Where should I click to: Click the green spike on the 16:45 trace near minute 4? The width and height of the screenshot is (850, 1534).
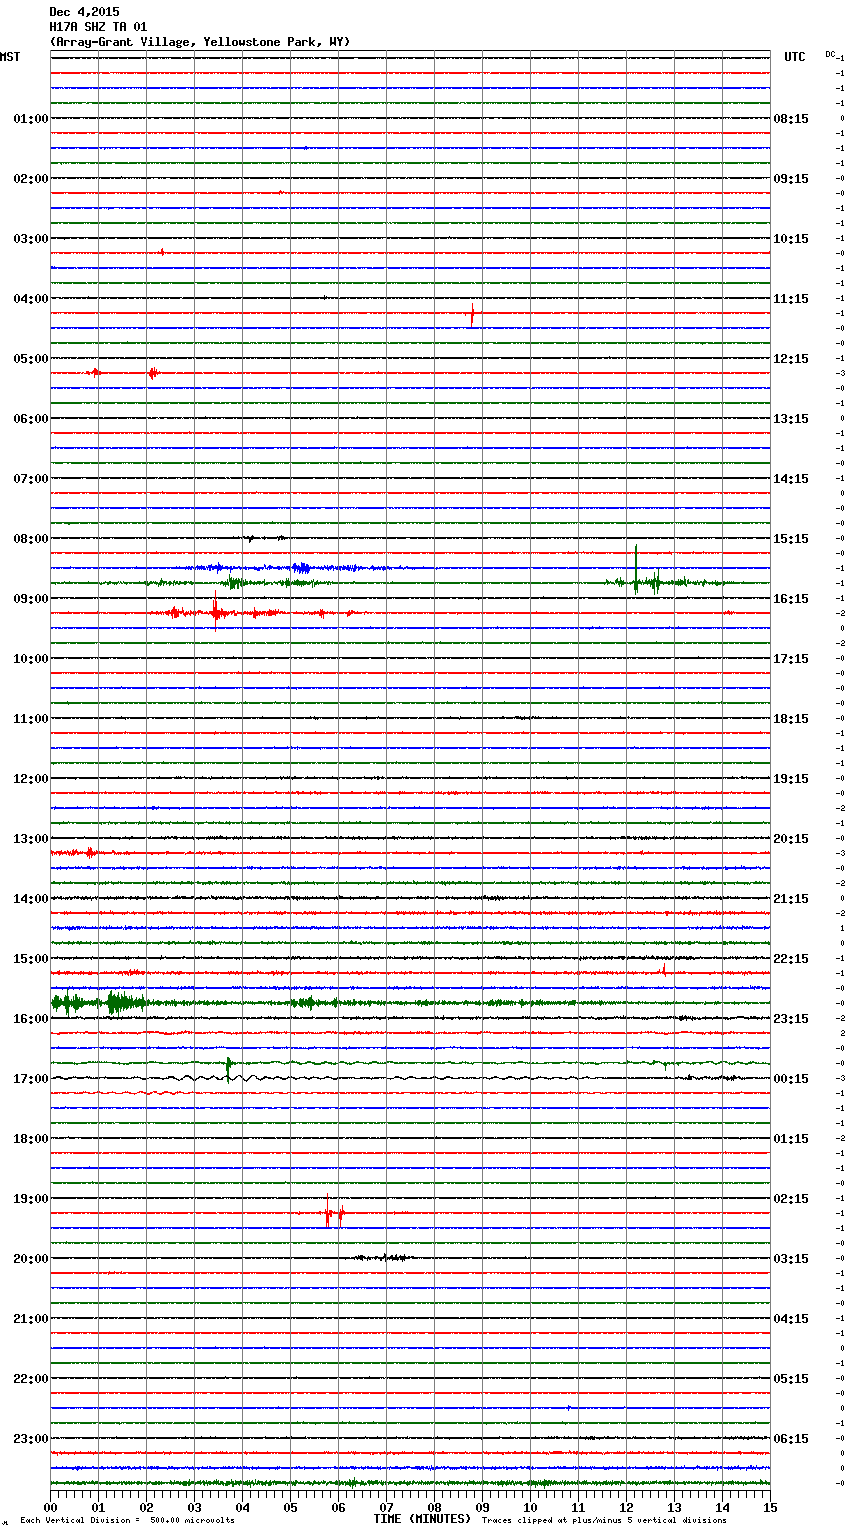pyautogui.click(x=229, y=1068)
